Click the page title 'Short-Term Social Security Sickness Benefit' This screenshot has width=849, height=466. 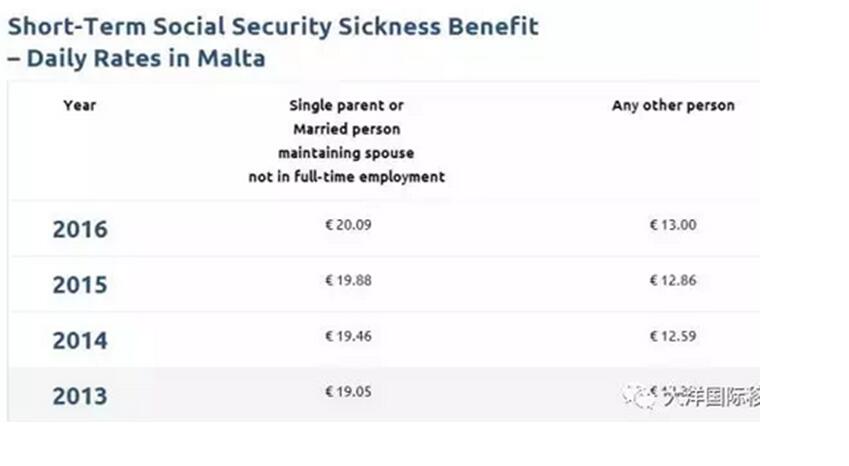[x=273, y=27]
